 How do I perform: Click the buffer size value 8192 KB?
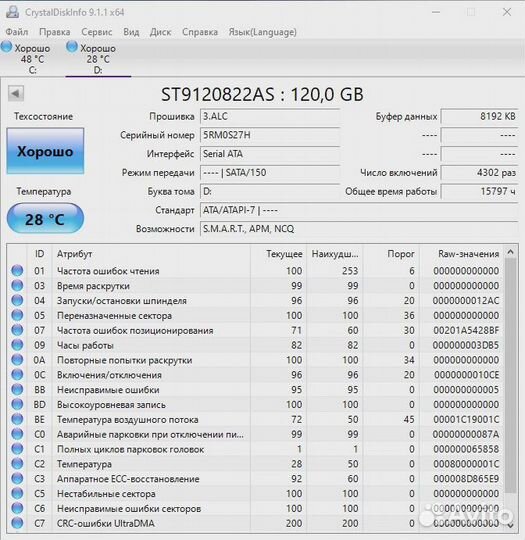479,116
